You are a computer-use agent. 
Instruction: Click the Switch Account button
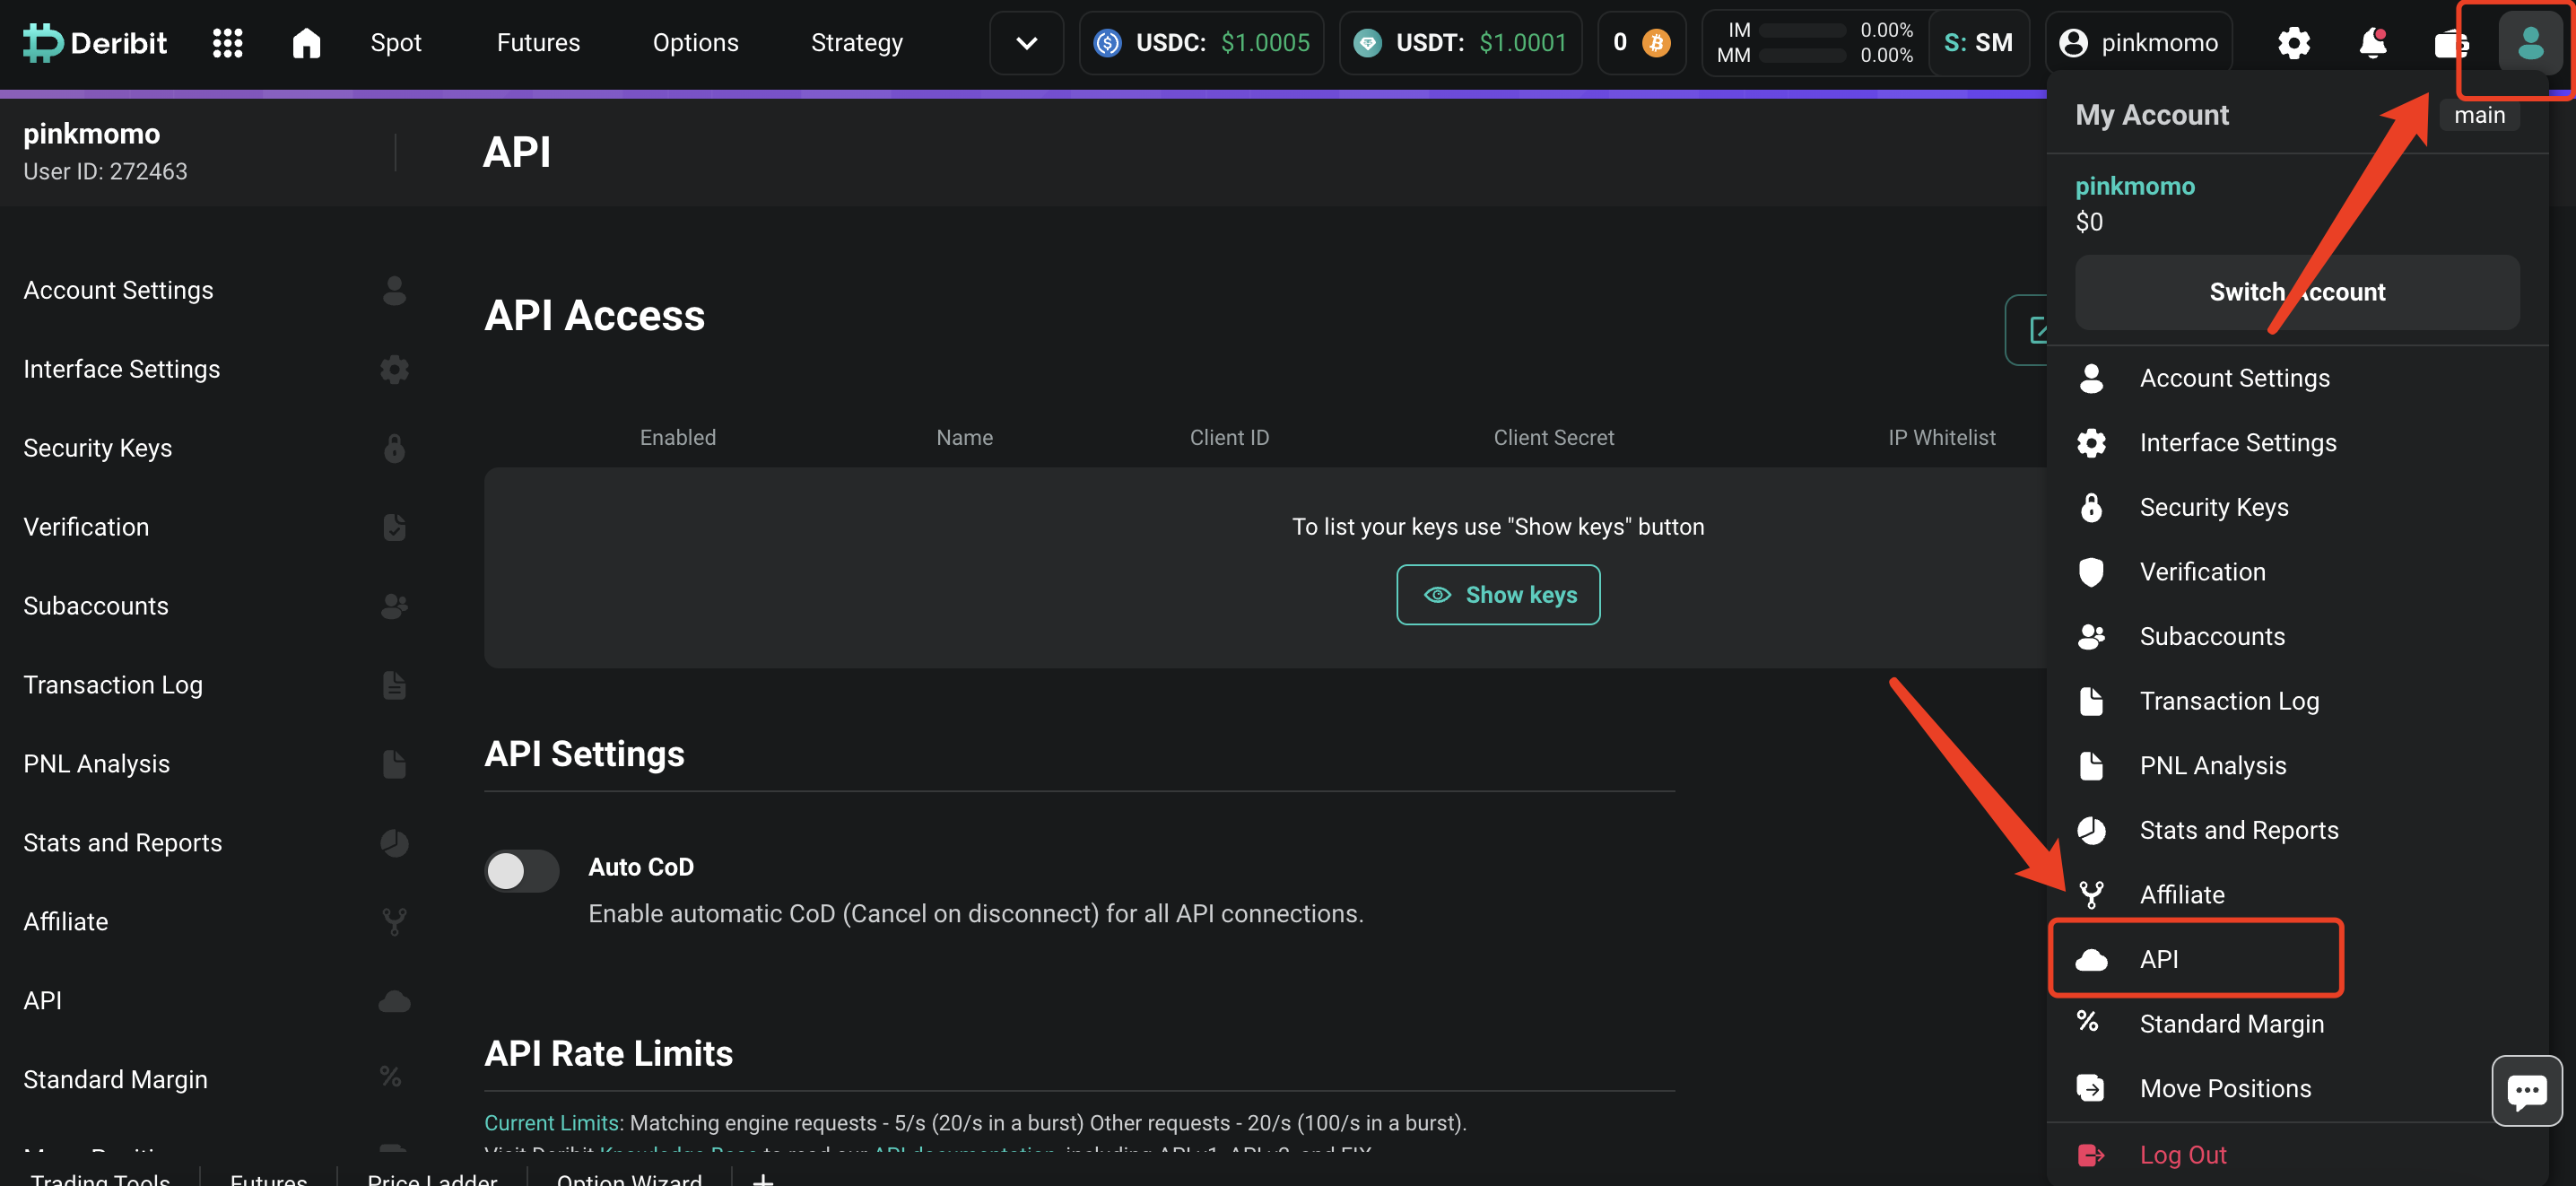2296,292
